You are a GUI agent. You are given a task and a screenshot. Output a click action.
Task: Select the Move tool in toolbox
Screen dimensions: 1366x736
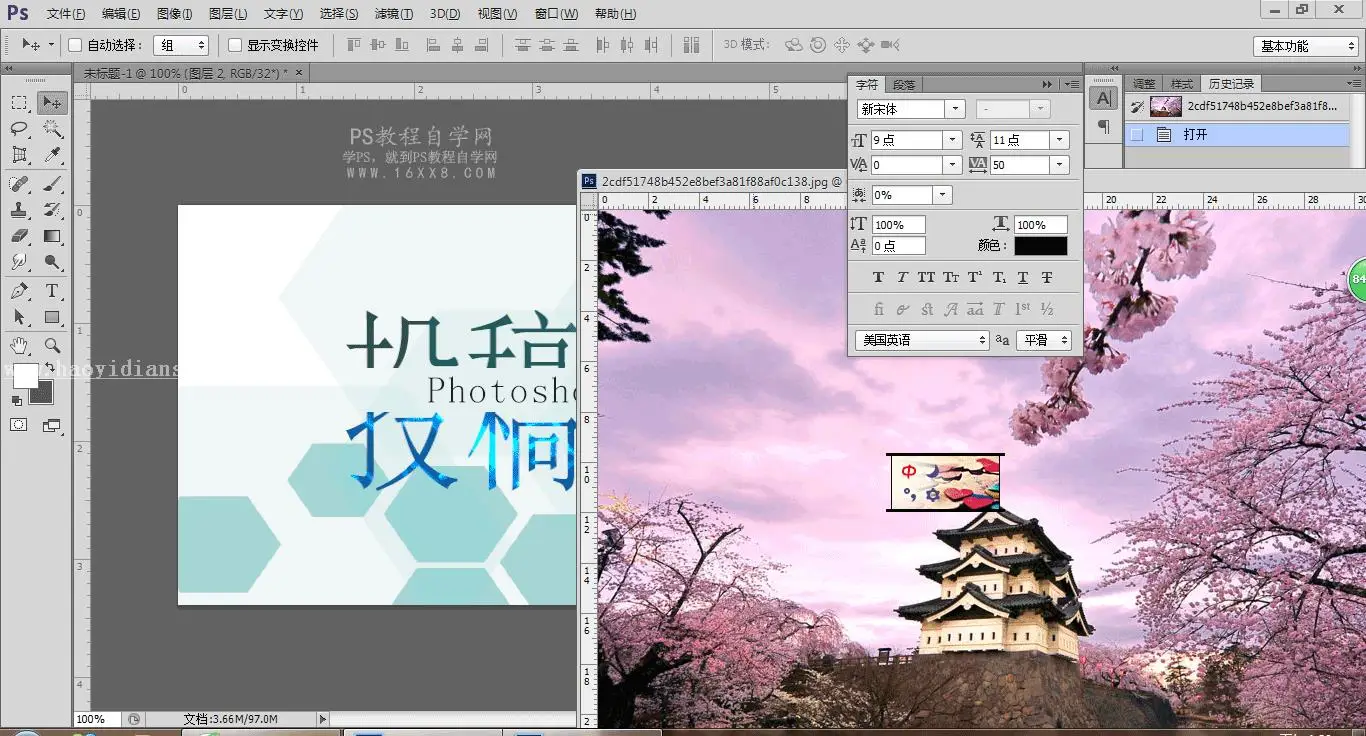[52, 102]
